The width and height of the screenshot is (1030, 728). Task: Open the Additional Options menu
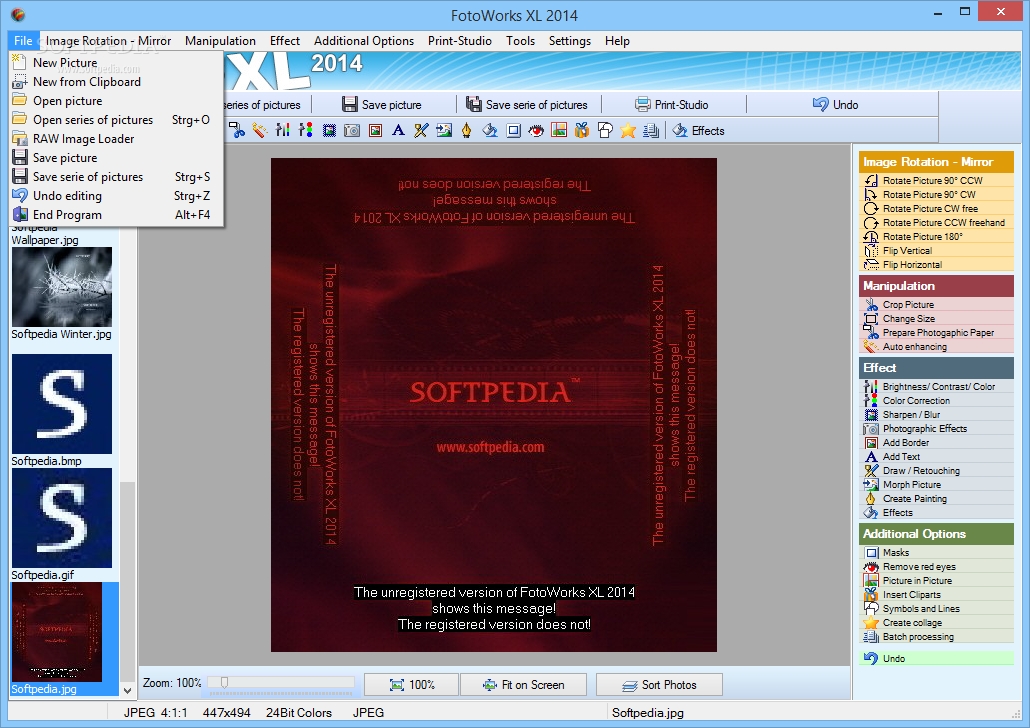pyautogui.click(x=364, y=41)
